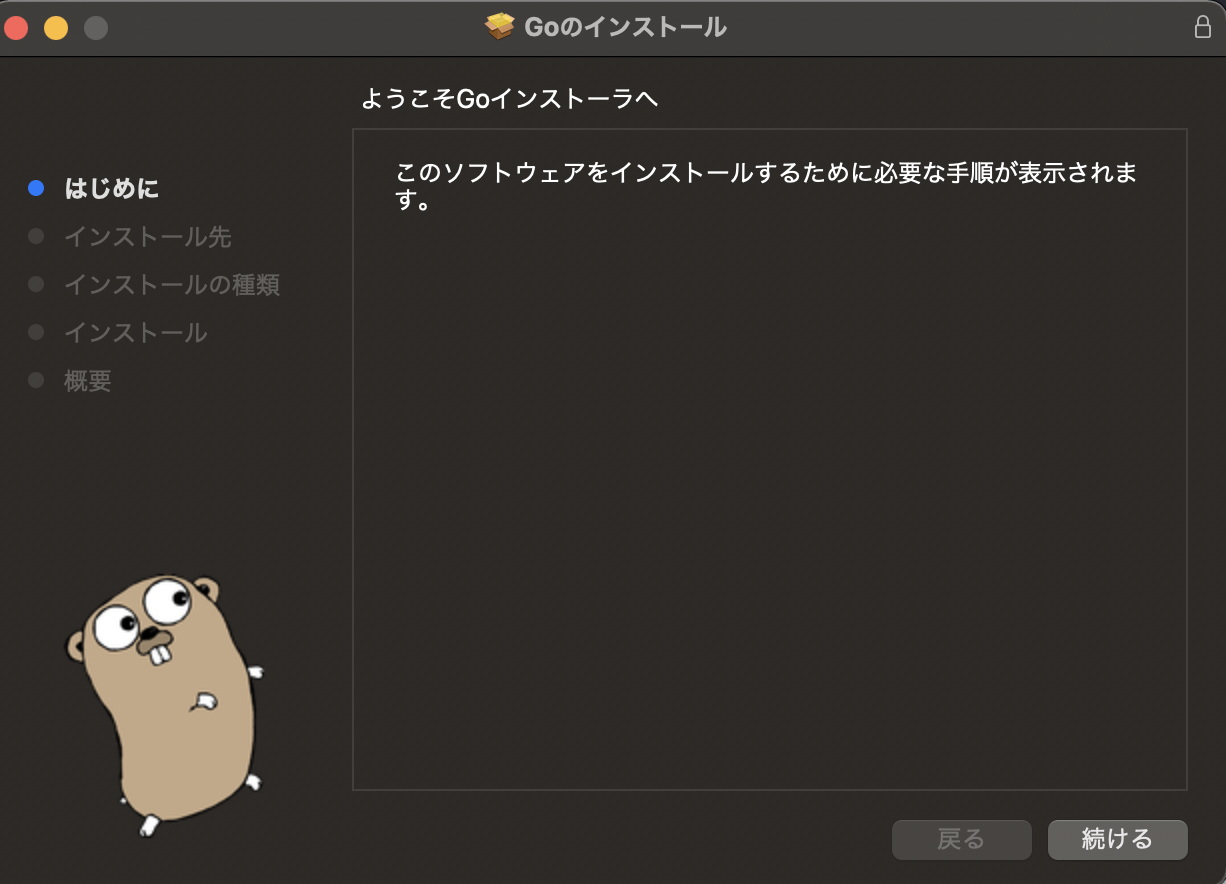Select the blue bullet next to はじめに

pos(37,188)
